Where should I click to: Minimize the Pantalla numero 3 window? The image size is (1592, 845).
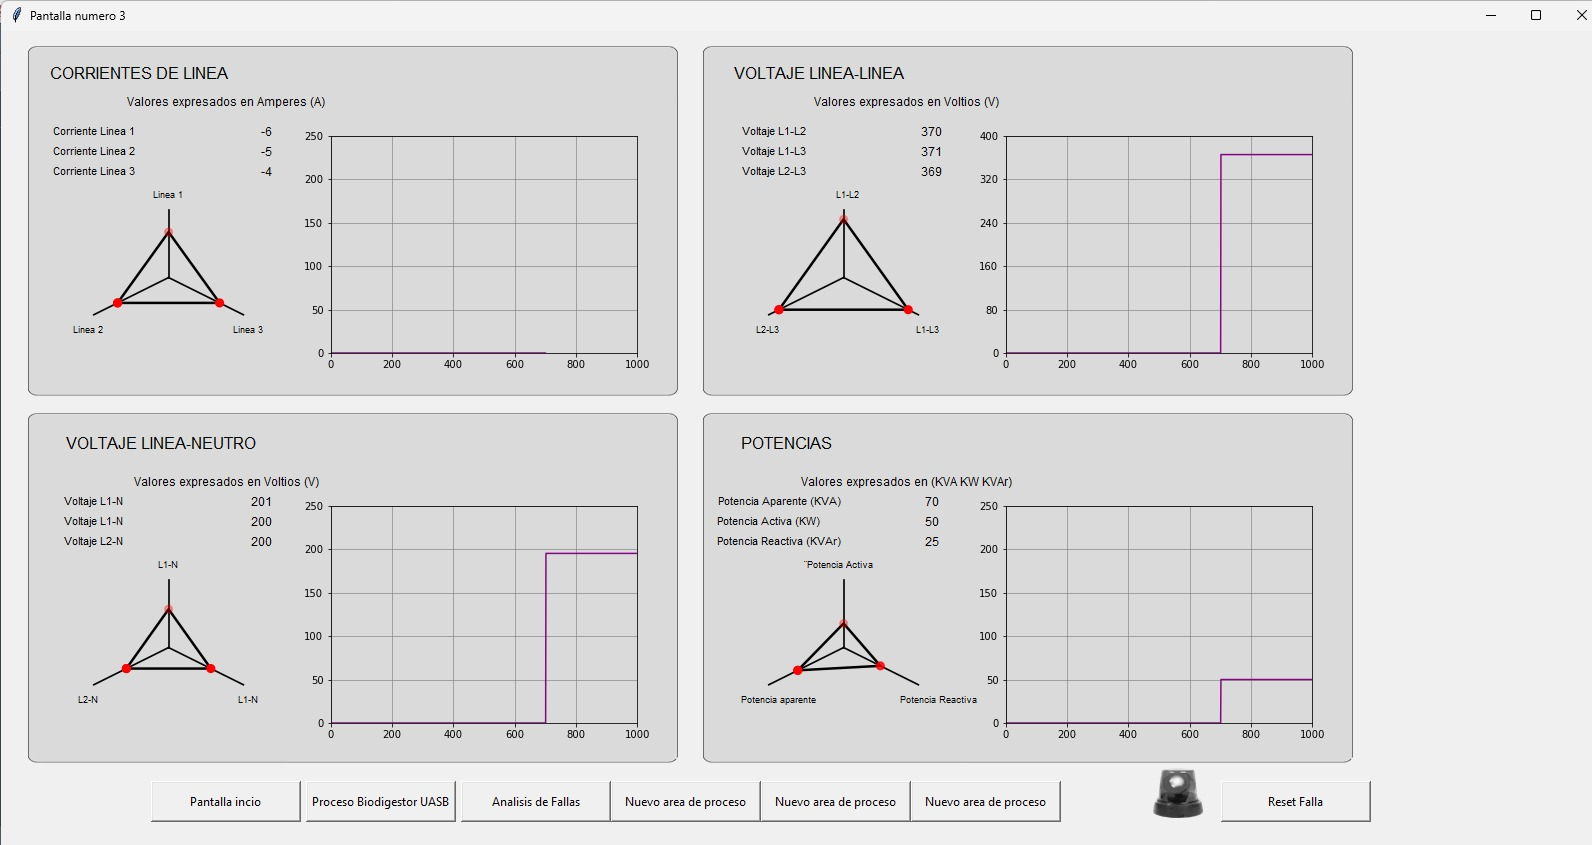(x=1490, y=15)
